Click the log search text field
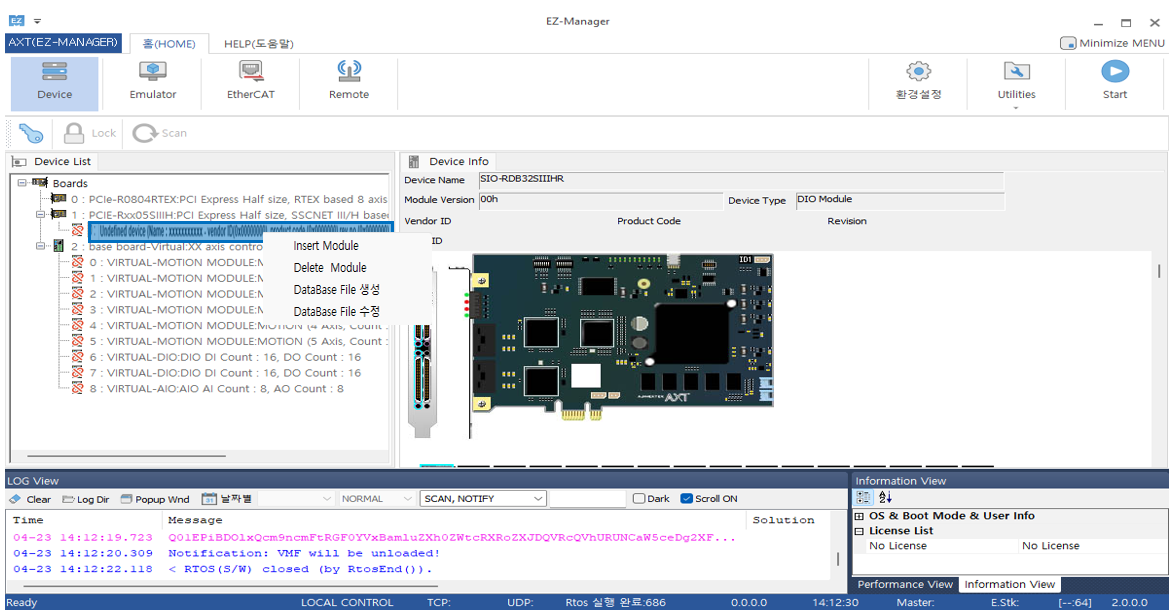The height and width of the screenshot is (610, 1170). 588,499
